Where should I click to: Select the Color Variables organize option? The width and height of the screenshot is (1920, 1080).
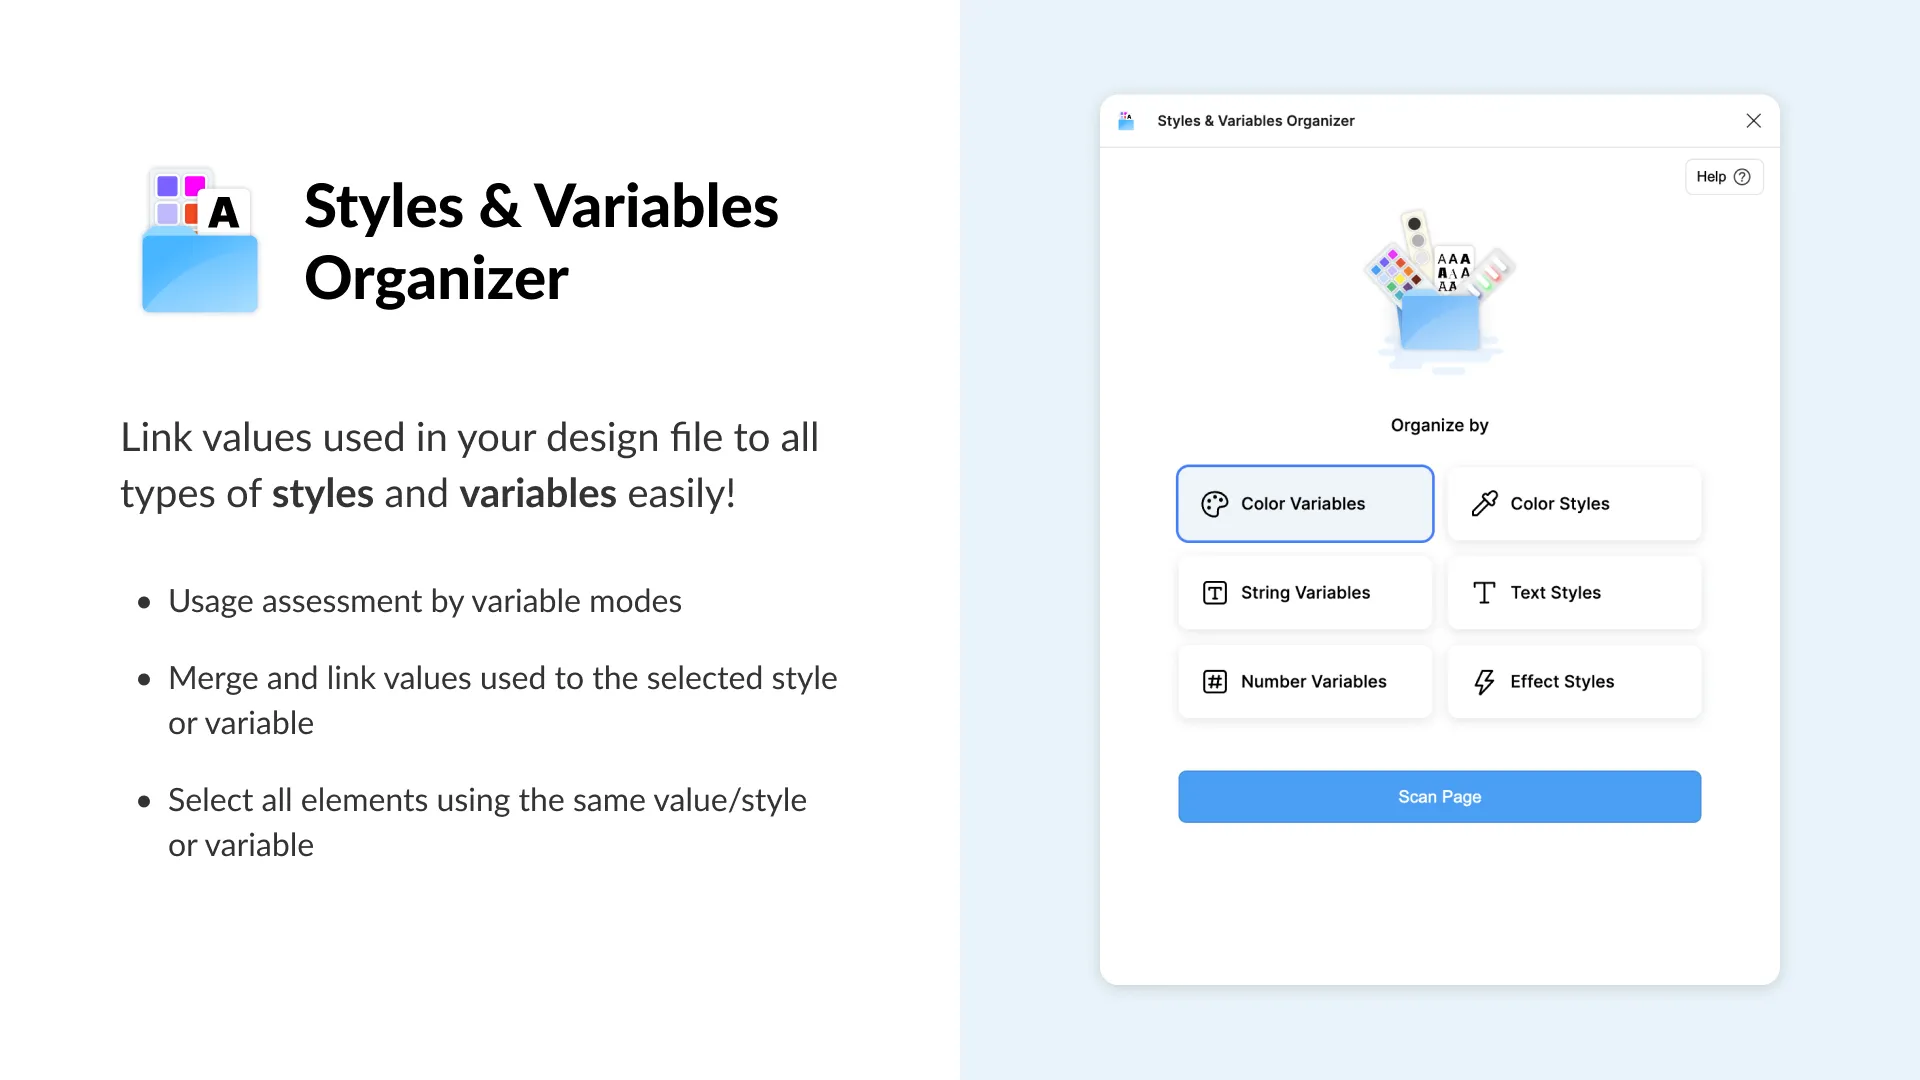click(x=1304, y=503)
